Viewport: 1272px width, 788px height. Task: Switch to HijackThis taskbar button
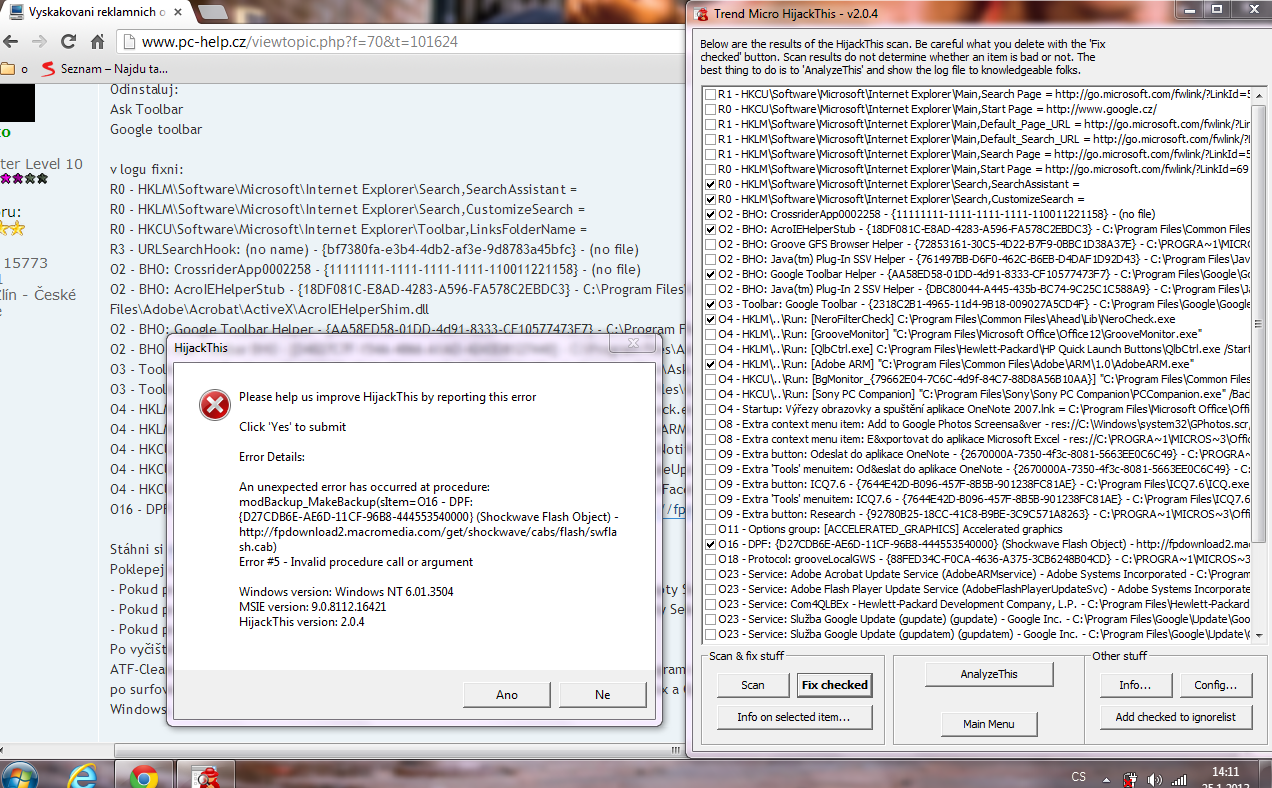[x=207, y=775]
